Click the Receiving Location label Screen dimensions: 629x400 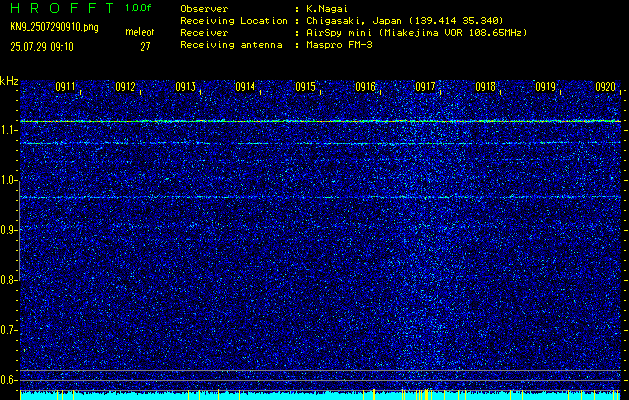[x=234, y=21]
